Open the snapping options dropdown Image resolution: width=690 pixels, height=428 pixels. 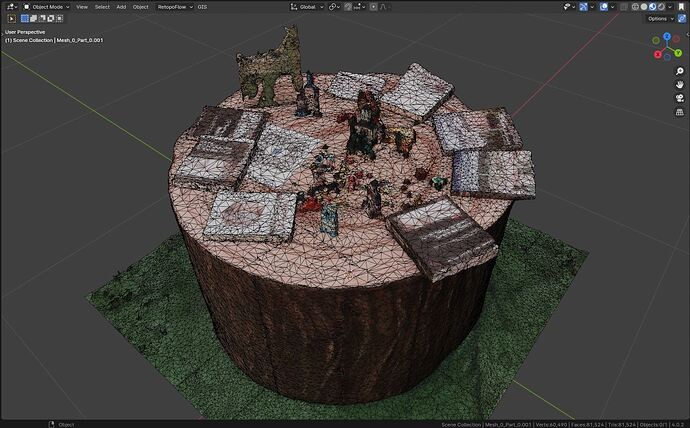pyautogui.click(x=360, y=7)
